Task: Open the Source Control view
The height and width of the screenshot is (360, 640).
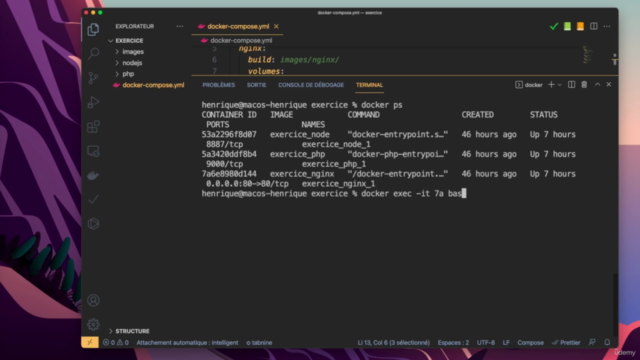Action: click(x=93, y=78)
